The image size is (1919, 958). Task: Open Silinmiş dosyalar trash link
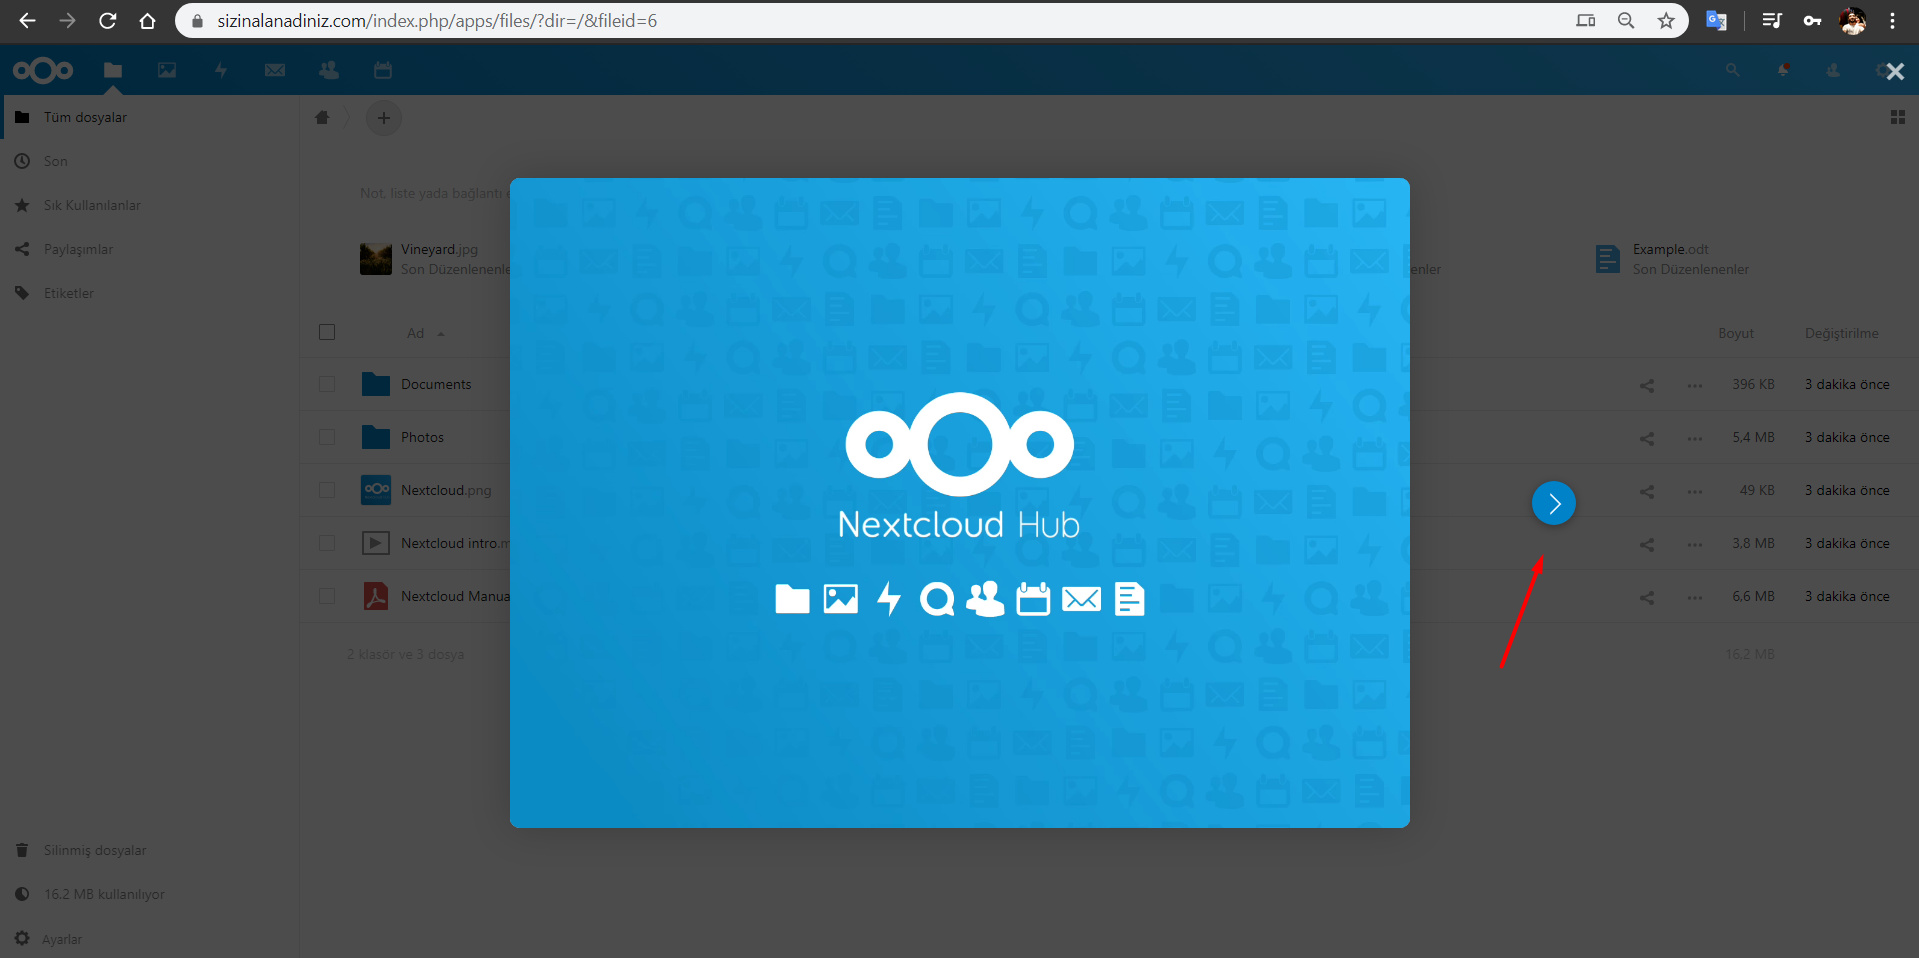(x=95, y=850)
